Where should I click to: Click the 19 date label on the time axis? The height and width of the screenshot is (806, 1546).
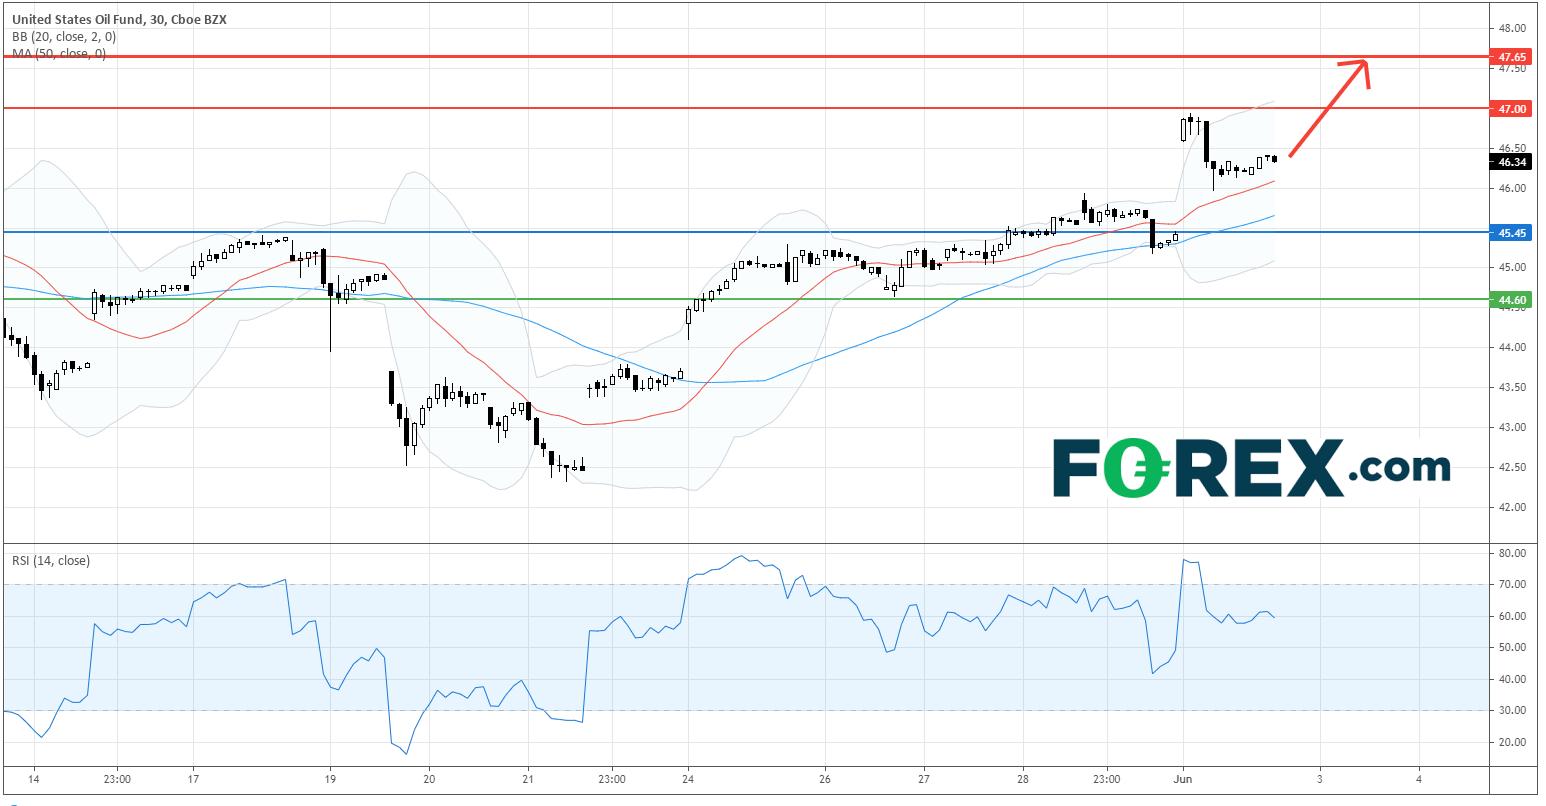(x=330, y=778)
